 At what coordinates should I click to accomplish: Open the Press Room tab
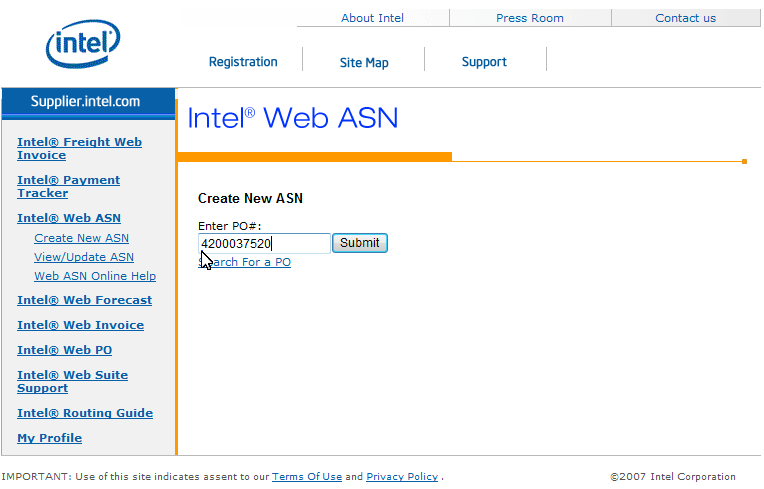(530, 18)
